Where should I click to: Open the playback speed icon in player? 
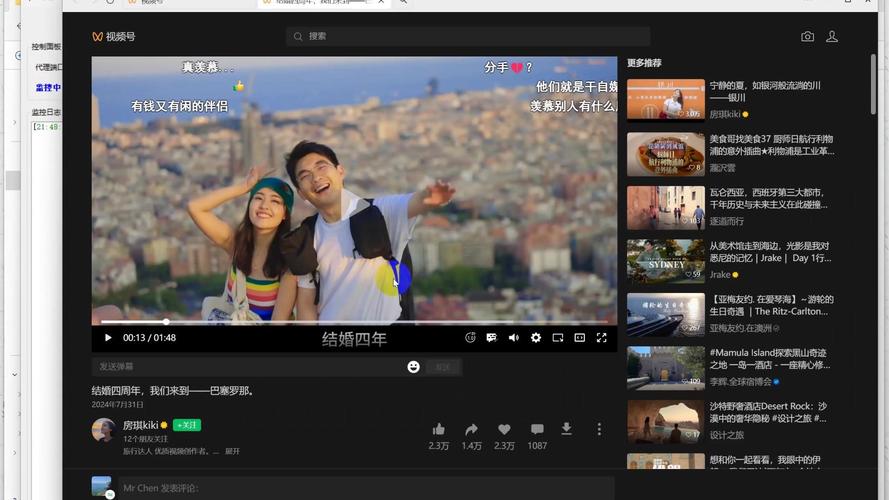[x=470, y=338]
